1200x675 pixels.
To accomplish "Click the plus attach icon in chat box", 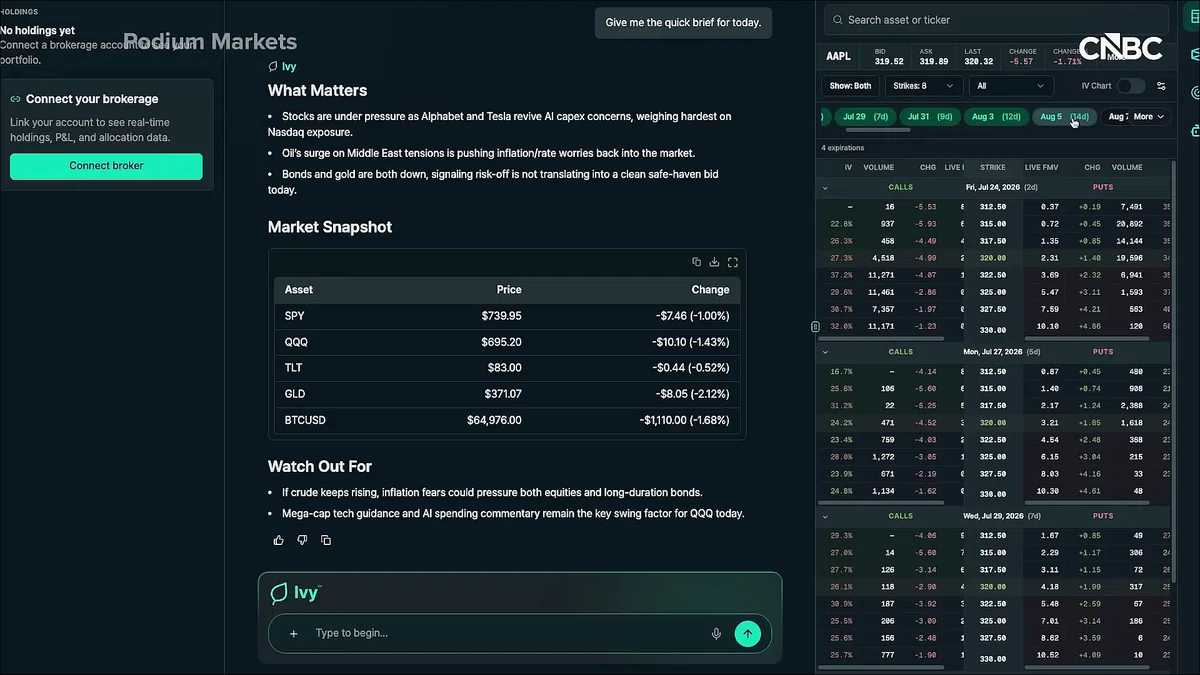I will coord(294,633).
